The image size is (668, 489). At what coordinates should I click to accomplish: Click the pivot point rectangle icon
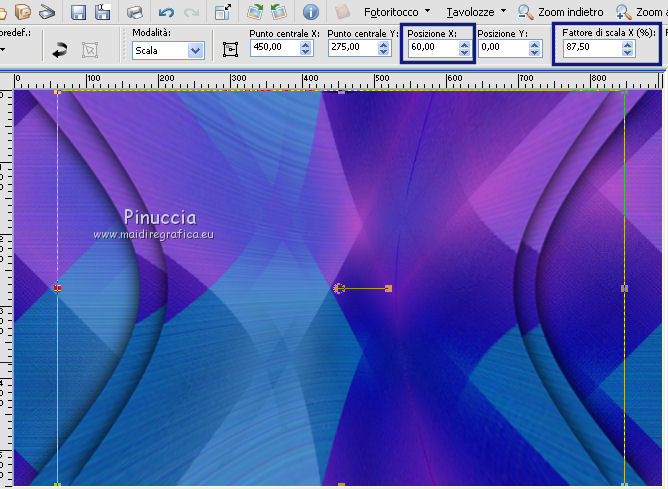[x=230, y=49]
